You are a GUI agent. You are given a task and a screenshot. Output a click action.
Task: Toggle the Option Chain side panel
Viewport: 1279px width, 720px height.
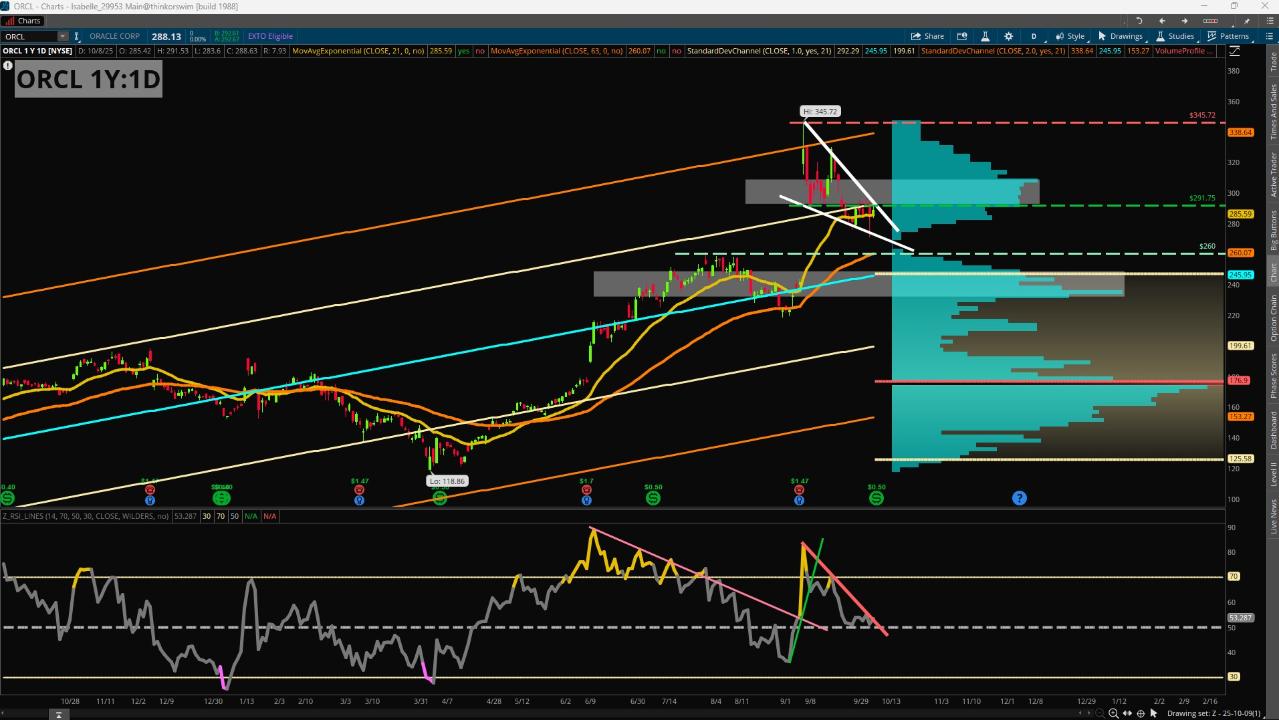pos(1272,318)
